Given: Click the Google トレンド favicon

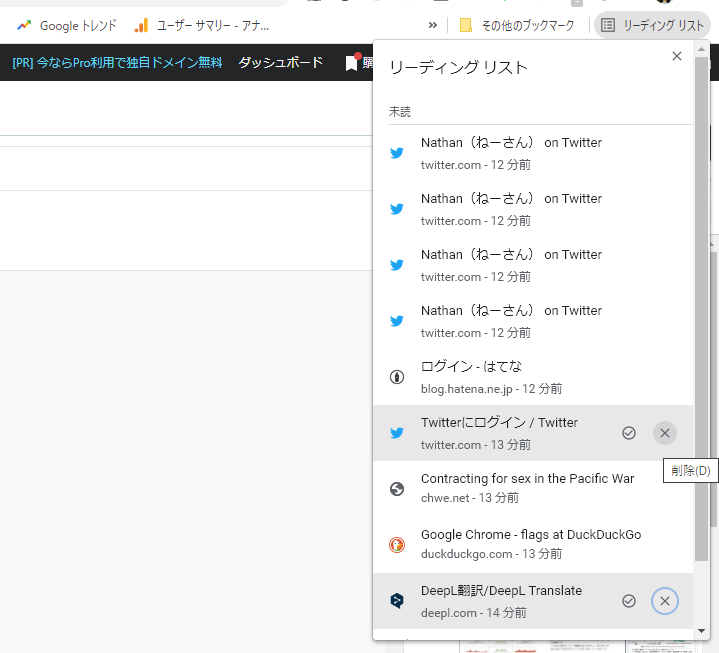Looking at the screenshot, I should pyautogui.click(x=24, y=26).
